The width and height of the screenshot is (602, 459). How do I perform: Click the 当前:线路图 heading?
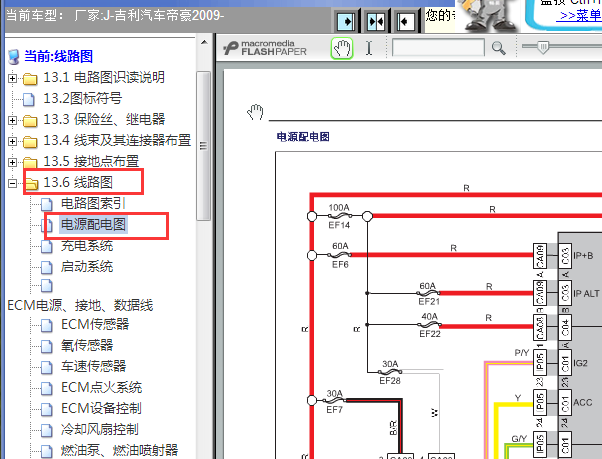58,56
